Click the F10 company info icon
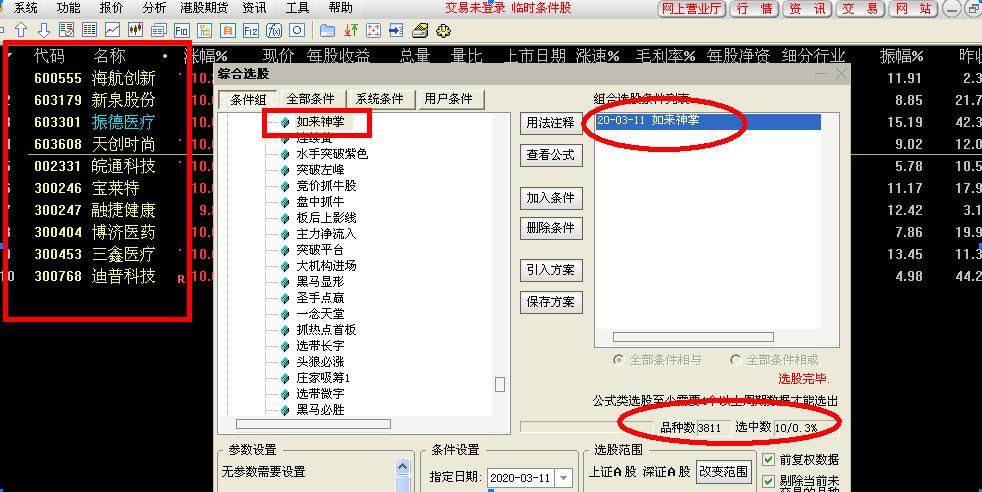The height and width of the screenshot is (492, 982). click(182, 30)
